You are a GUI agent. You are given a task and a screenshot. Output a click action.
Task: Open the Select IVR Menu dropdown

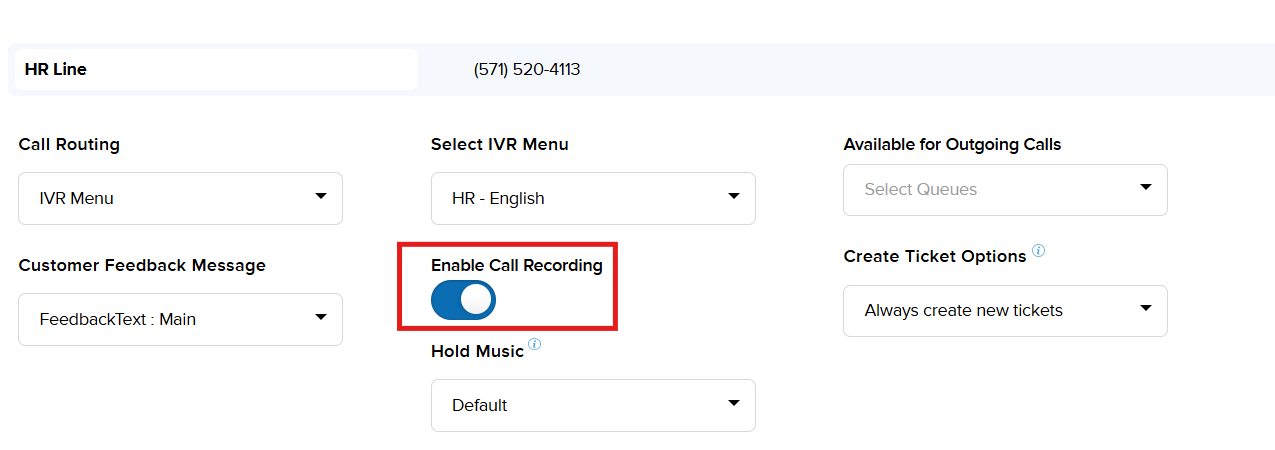(x=592, y=198)
